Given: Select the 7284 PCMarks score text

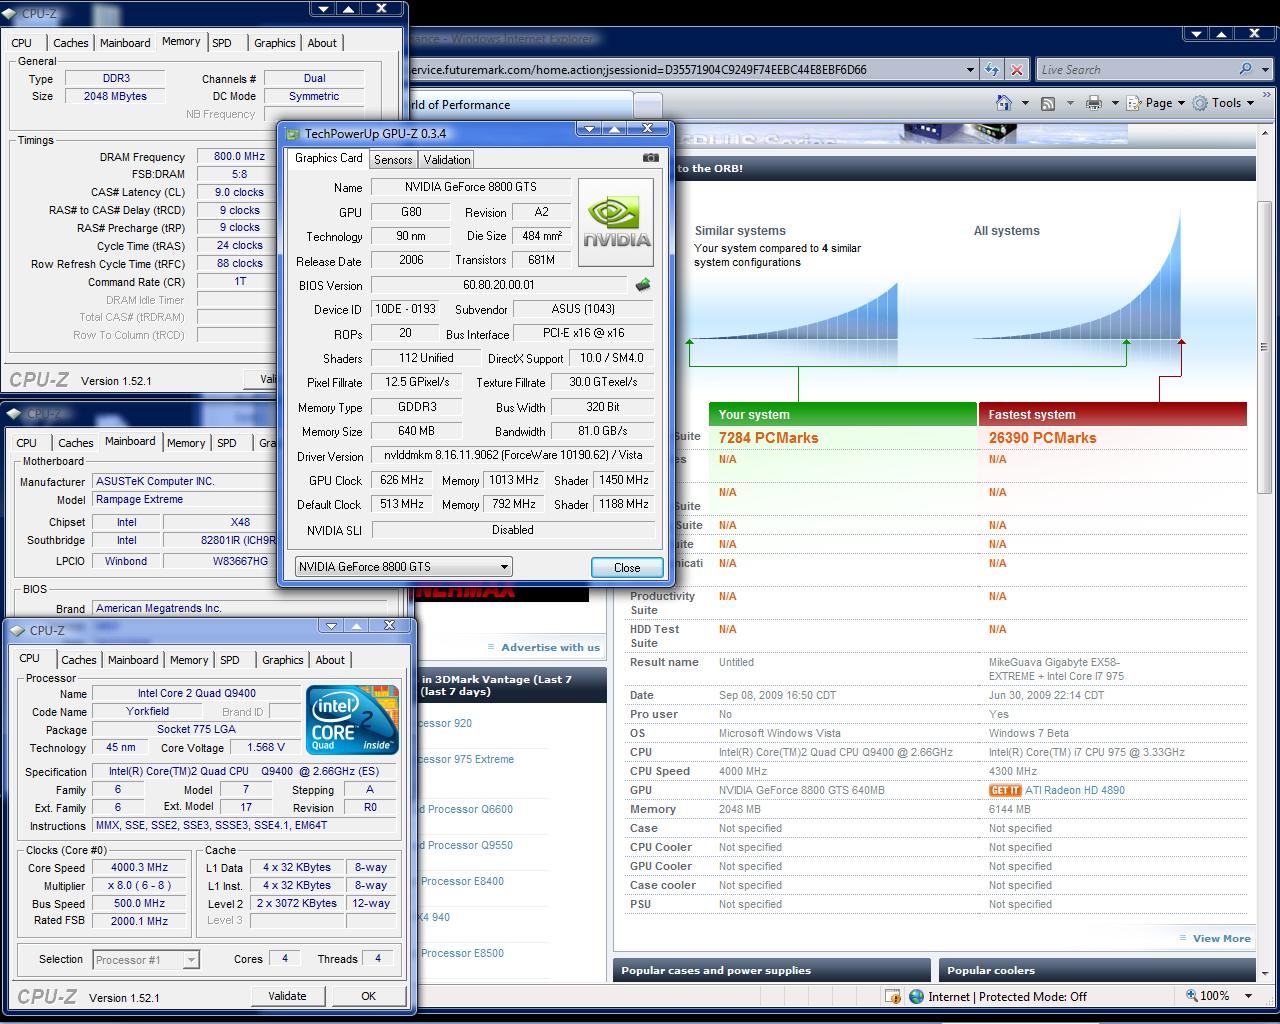Looking at the screenshot, I should pos(768,438).
